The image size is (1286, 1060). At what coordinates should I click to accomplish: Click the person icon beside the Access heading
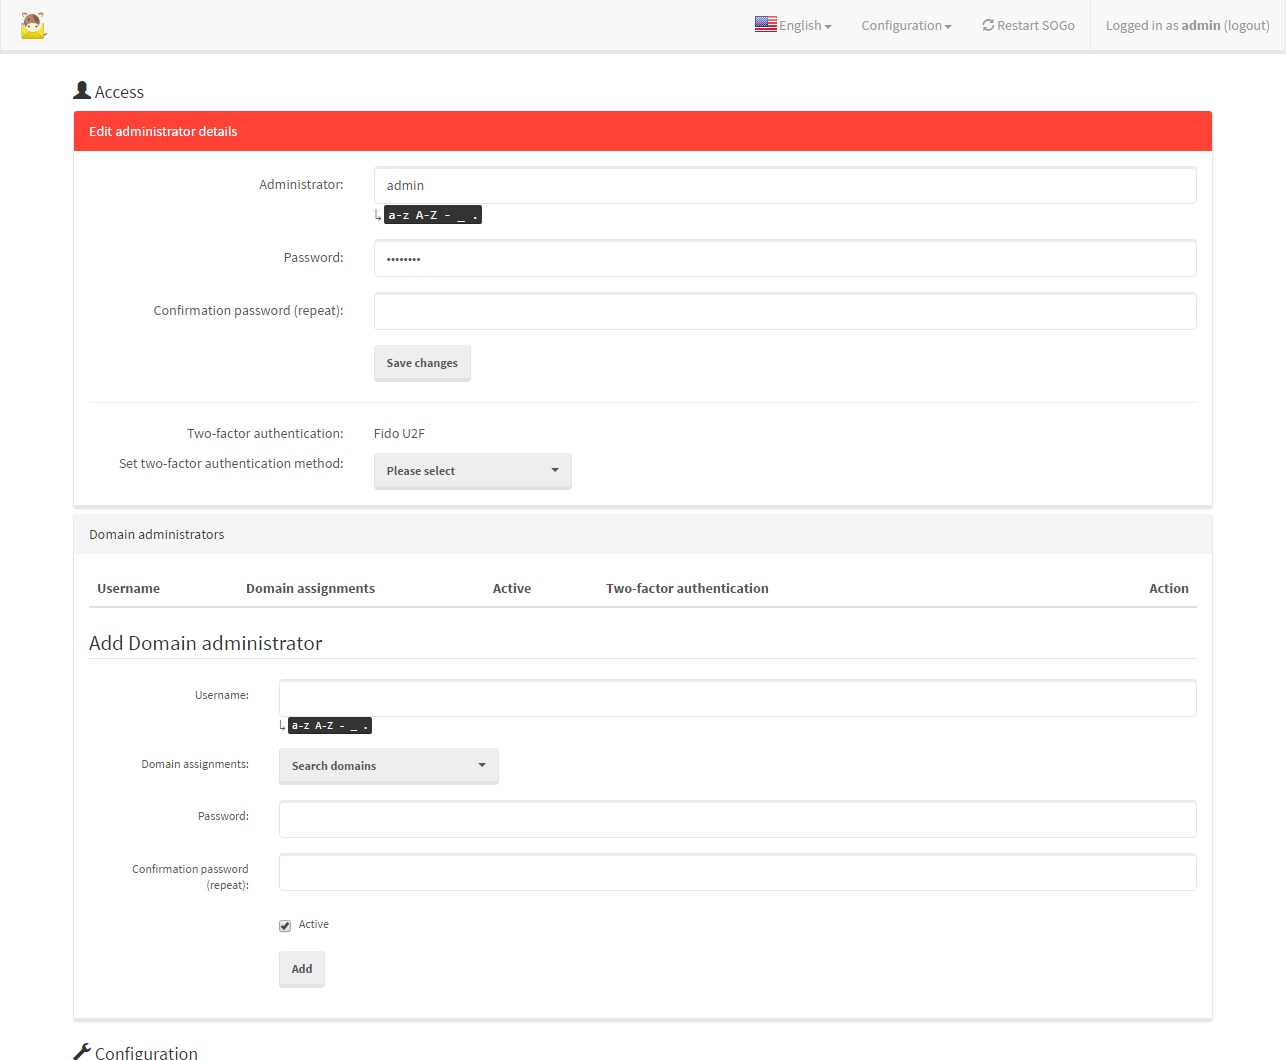82,89
